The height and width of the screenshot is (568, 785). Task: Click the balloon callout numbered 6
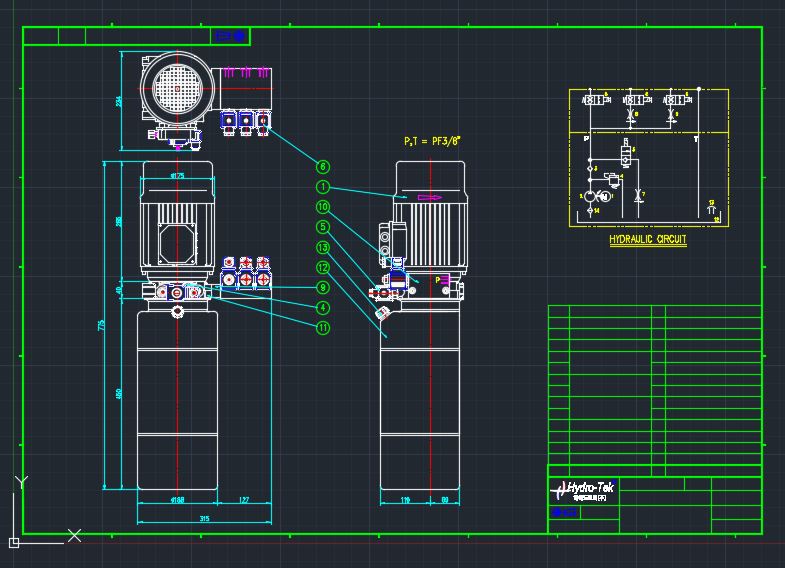[x=323, y=166]
